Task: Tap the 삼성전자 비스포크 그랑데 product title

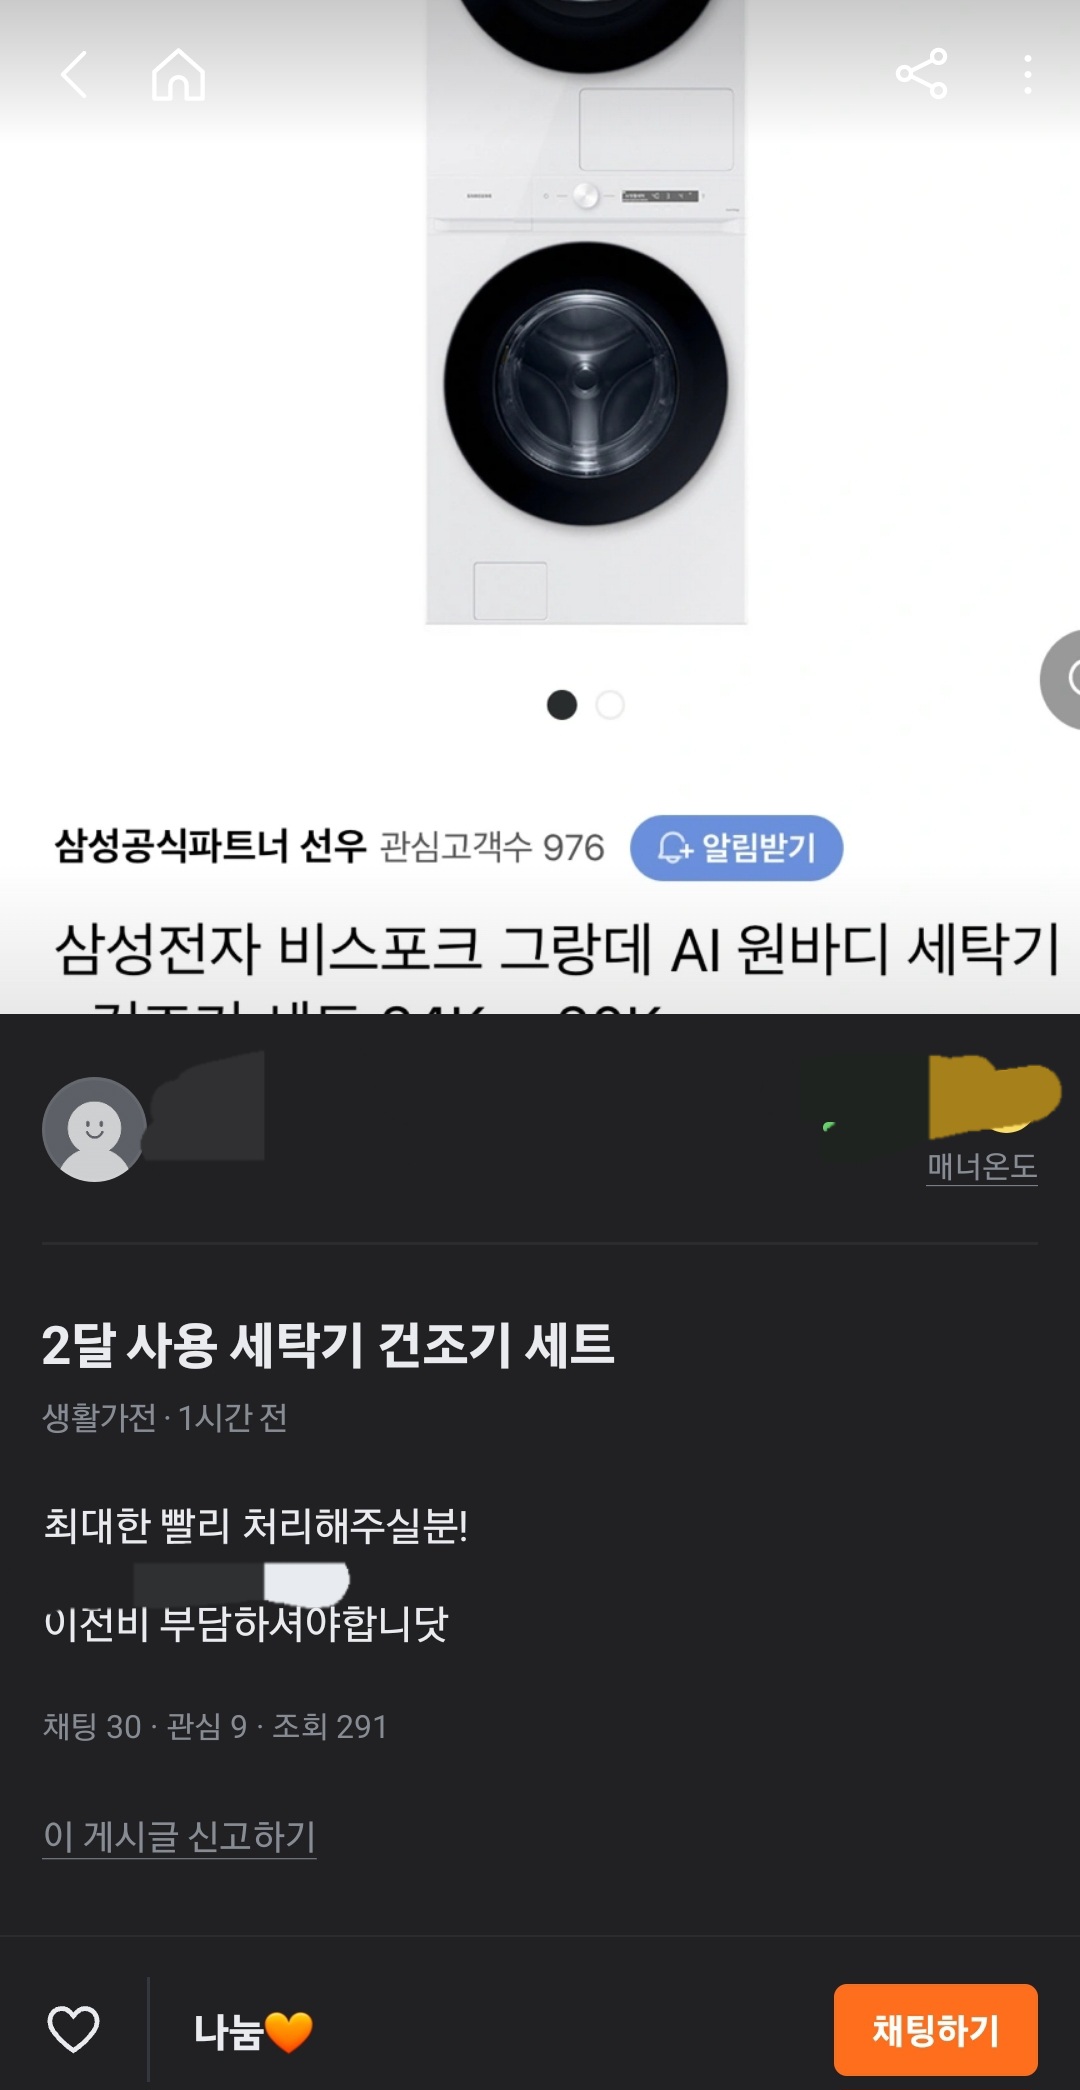Action: click(x=557, y=949)
